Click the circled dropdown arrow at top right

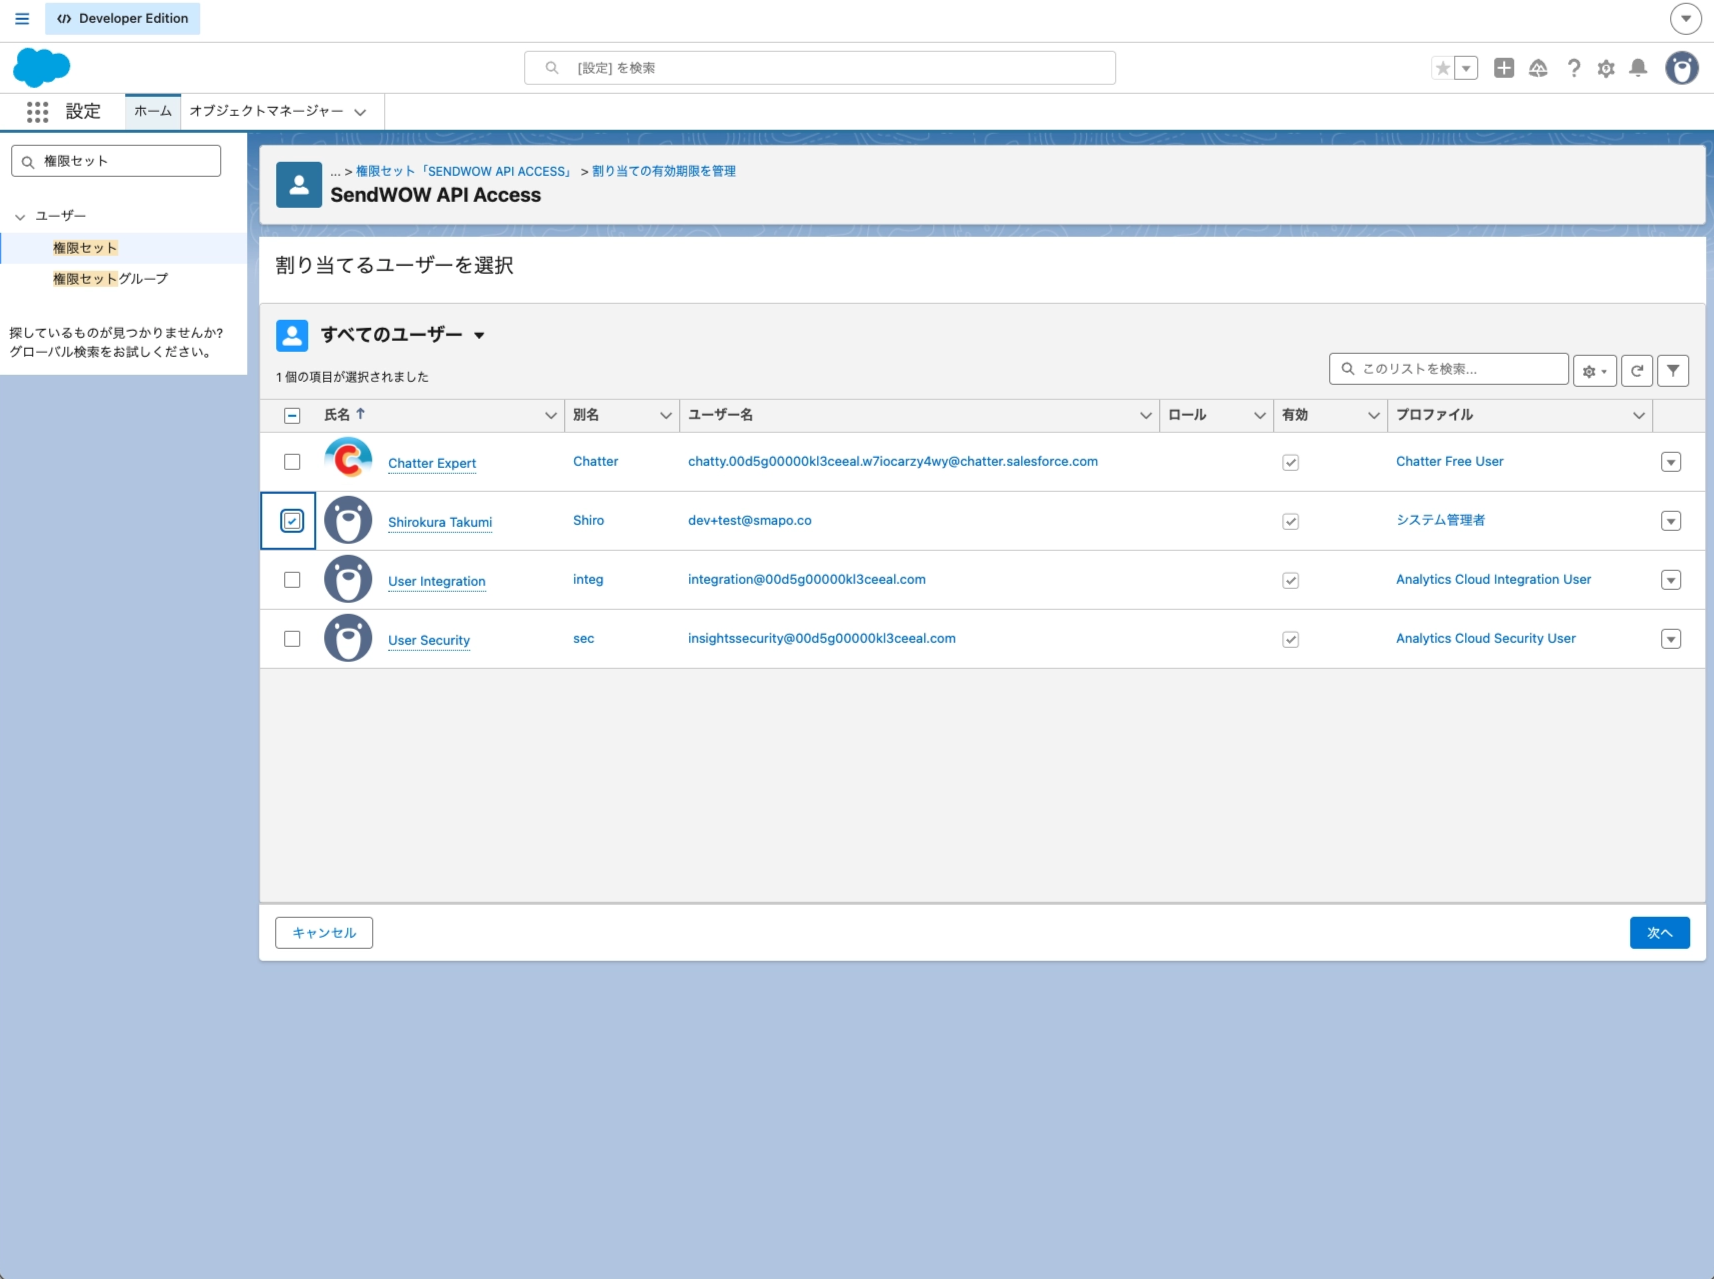pos(1686,18)
